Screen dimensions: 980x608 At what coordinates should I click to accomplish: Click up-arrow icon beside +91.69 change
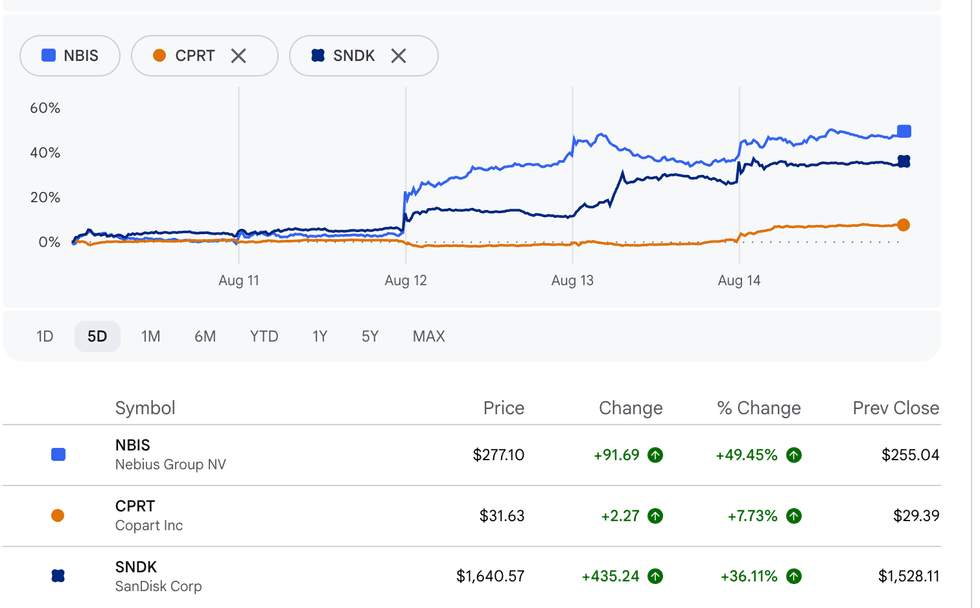(x=655, y=455)
